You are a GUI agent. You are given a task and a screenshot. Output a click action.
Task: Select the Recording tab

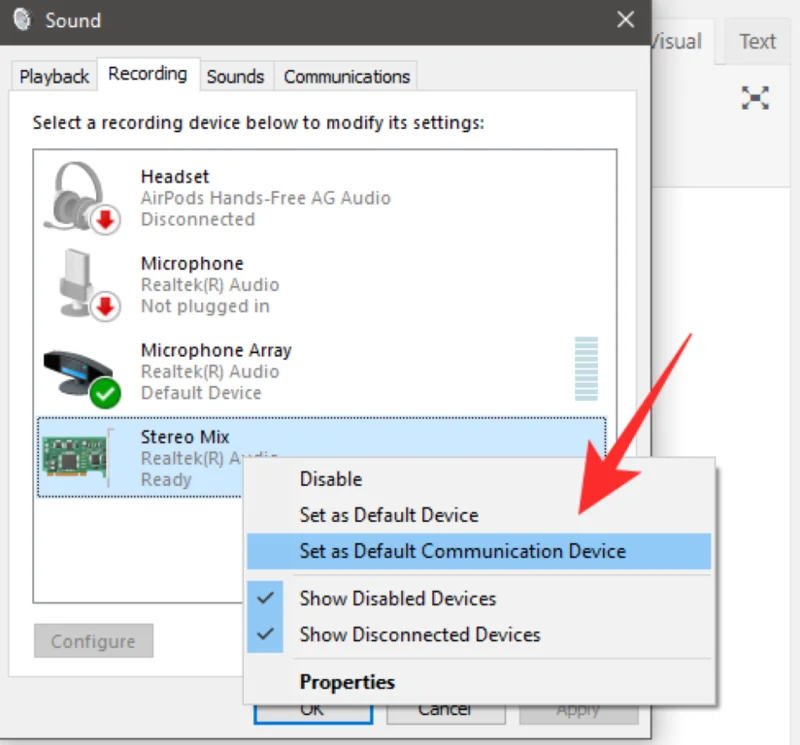point(147,74)
